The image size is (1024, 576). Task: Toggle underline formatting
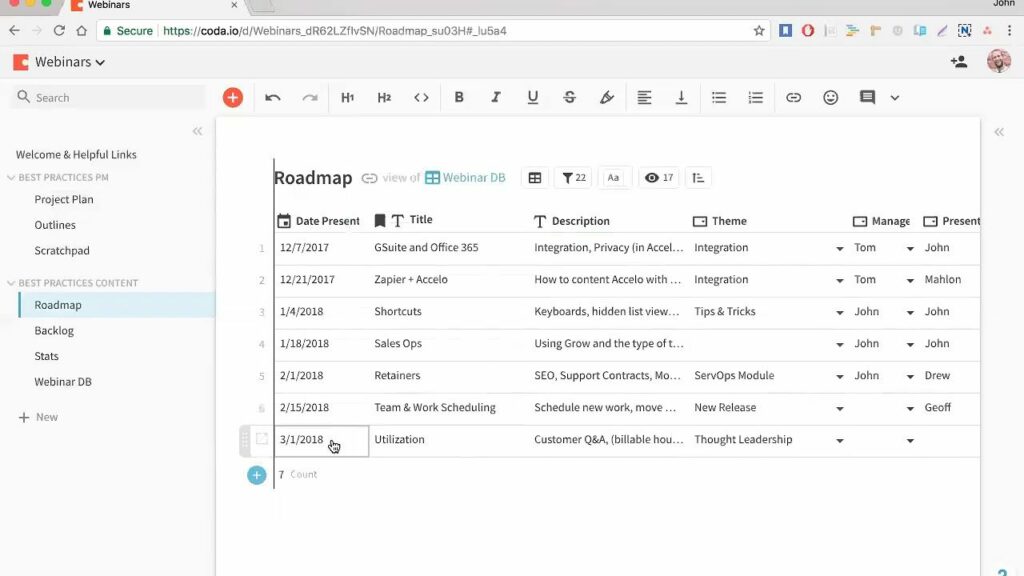point(533,97)
